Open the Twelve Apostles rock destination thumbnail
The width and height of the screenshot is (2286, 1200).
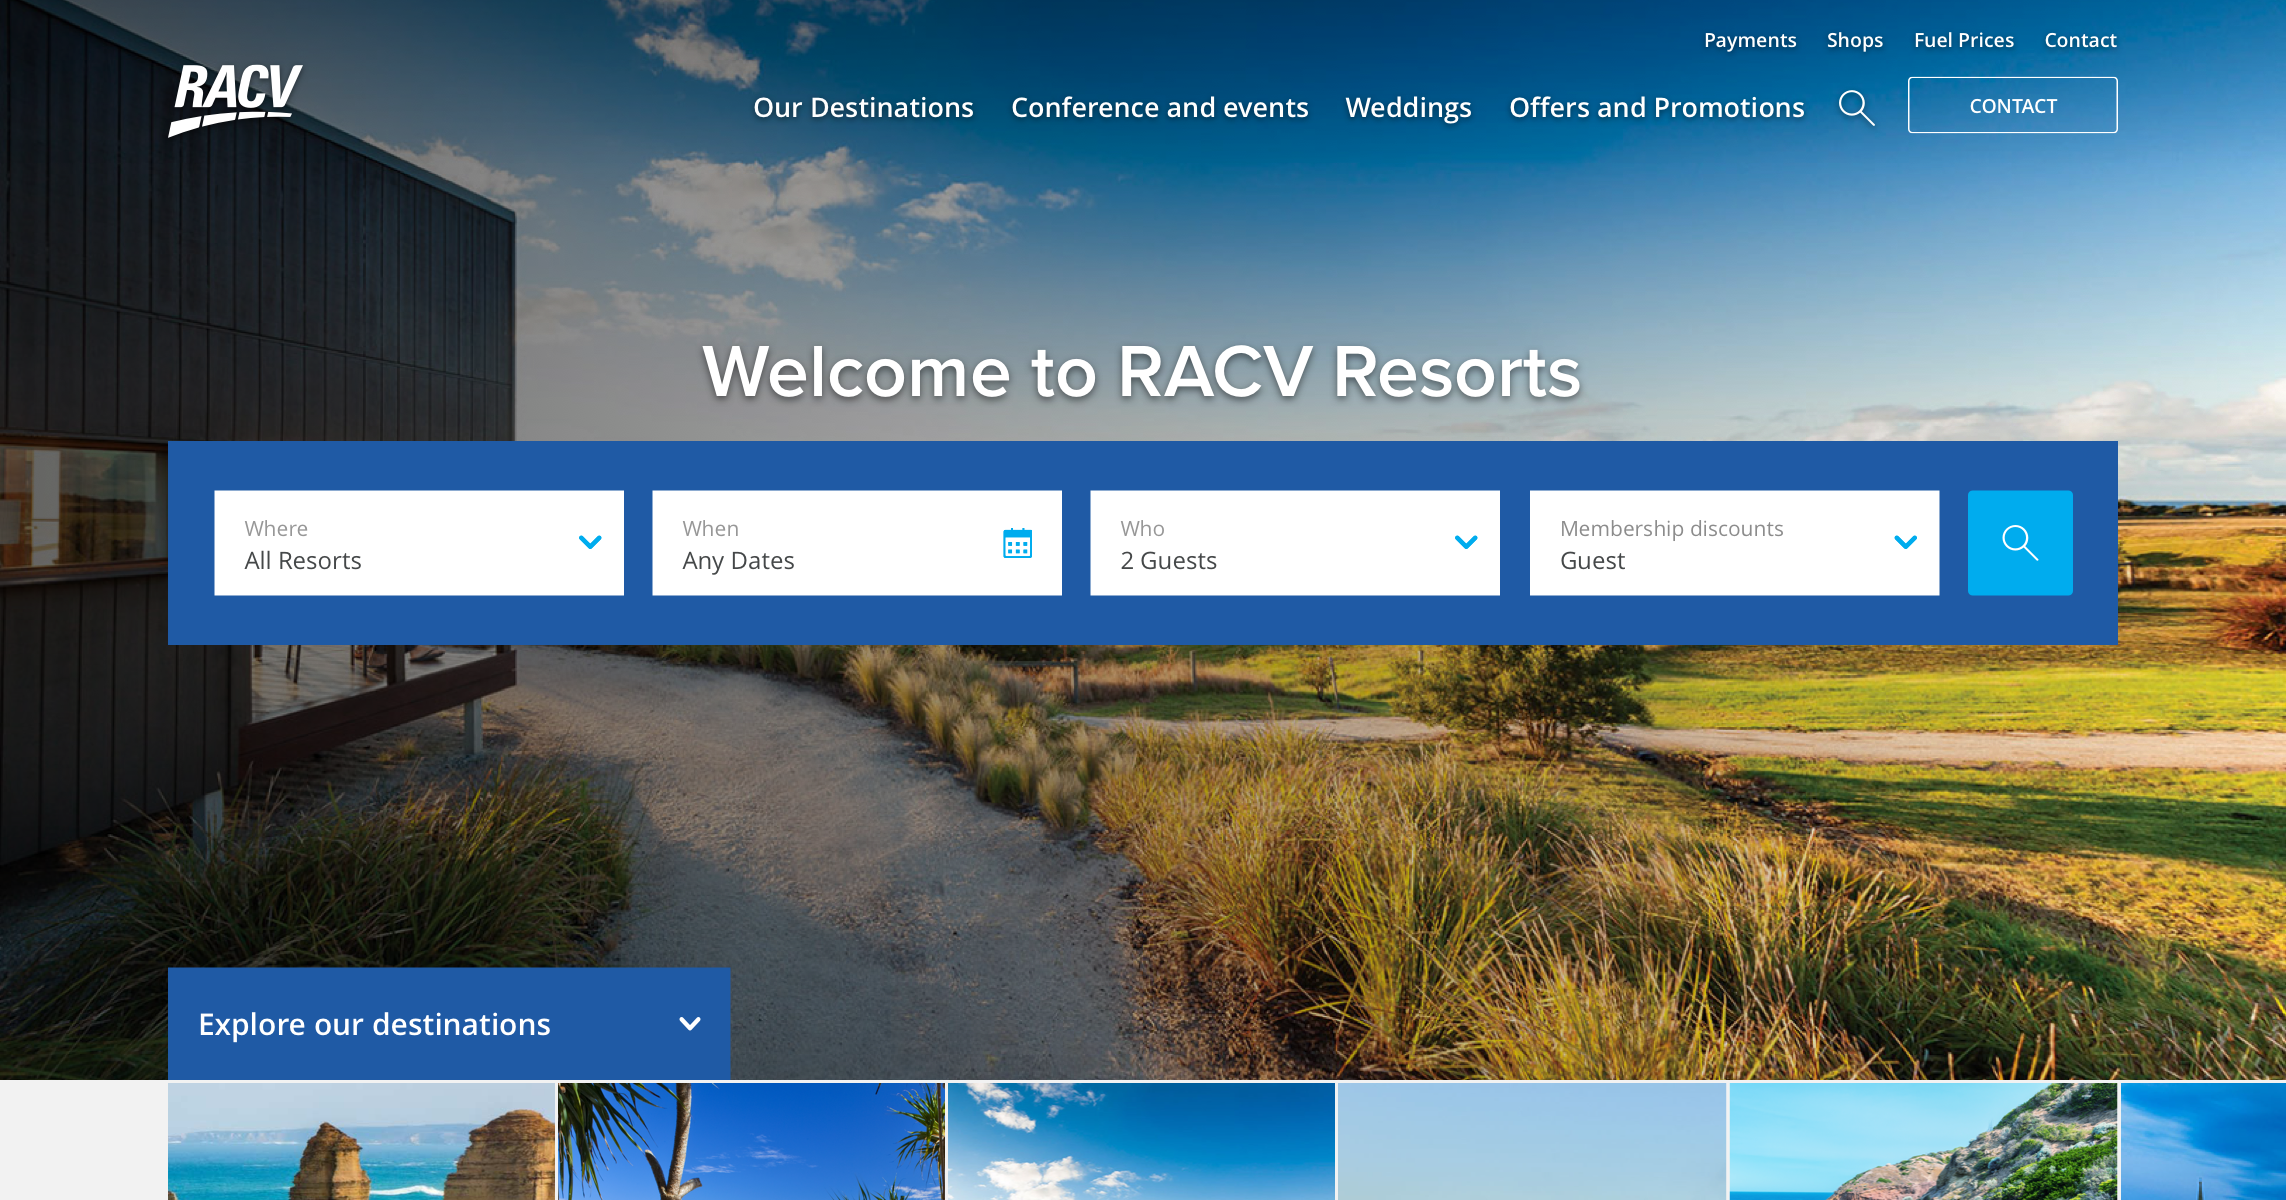coord(361,1141)
